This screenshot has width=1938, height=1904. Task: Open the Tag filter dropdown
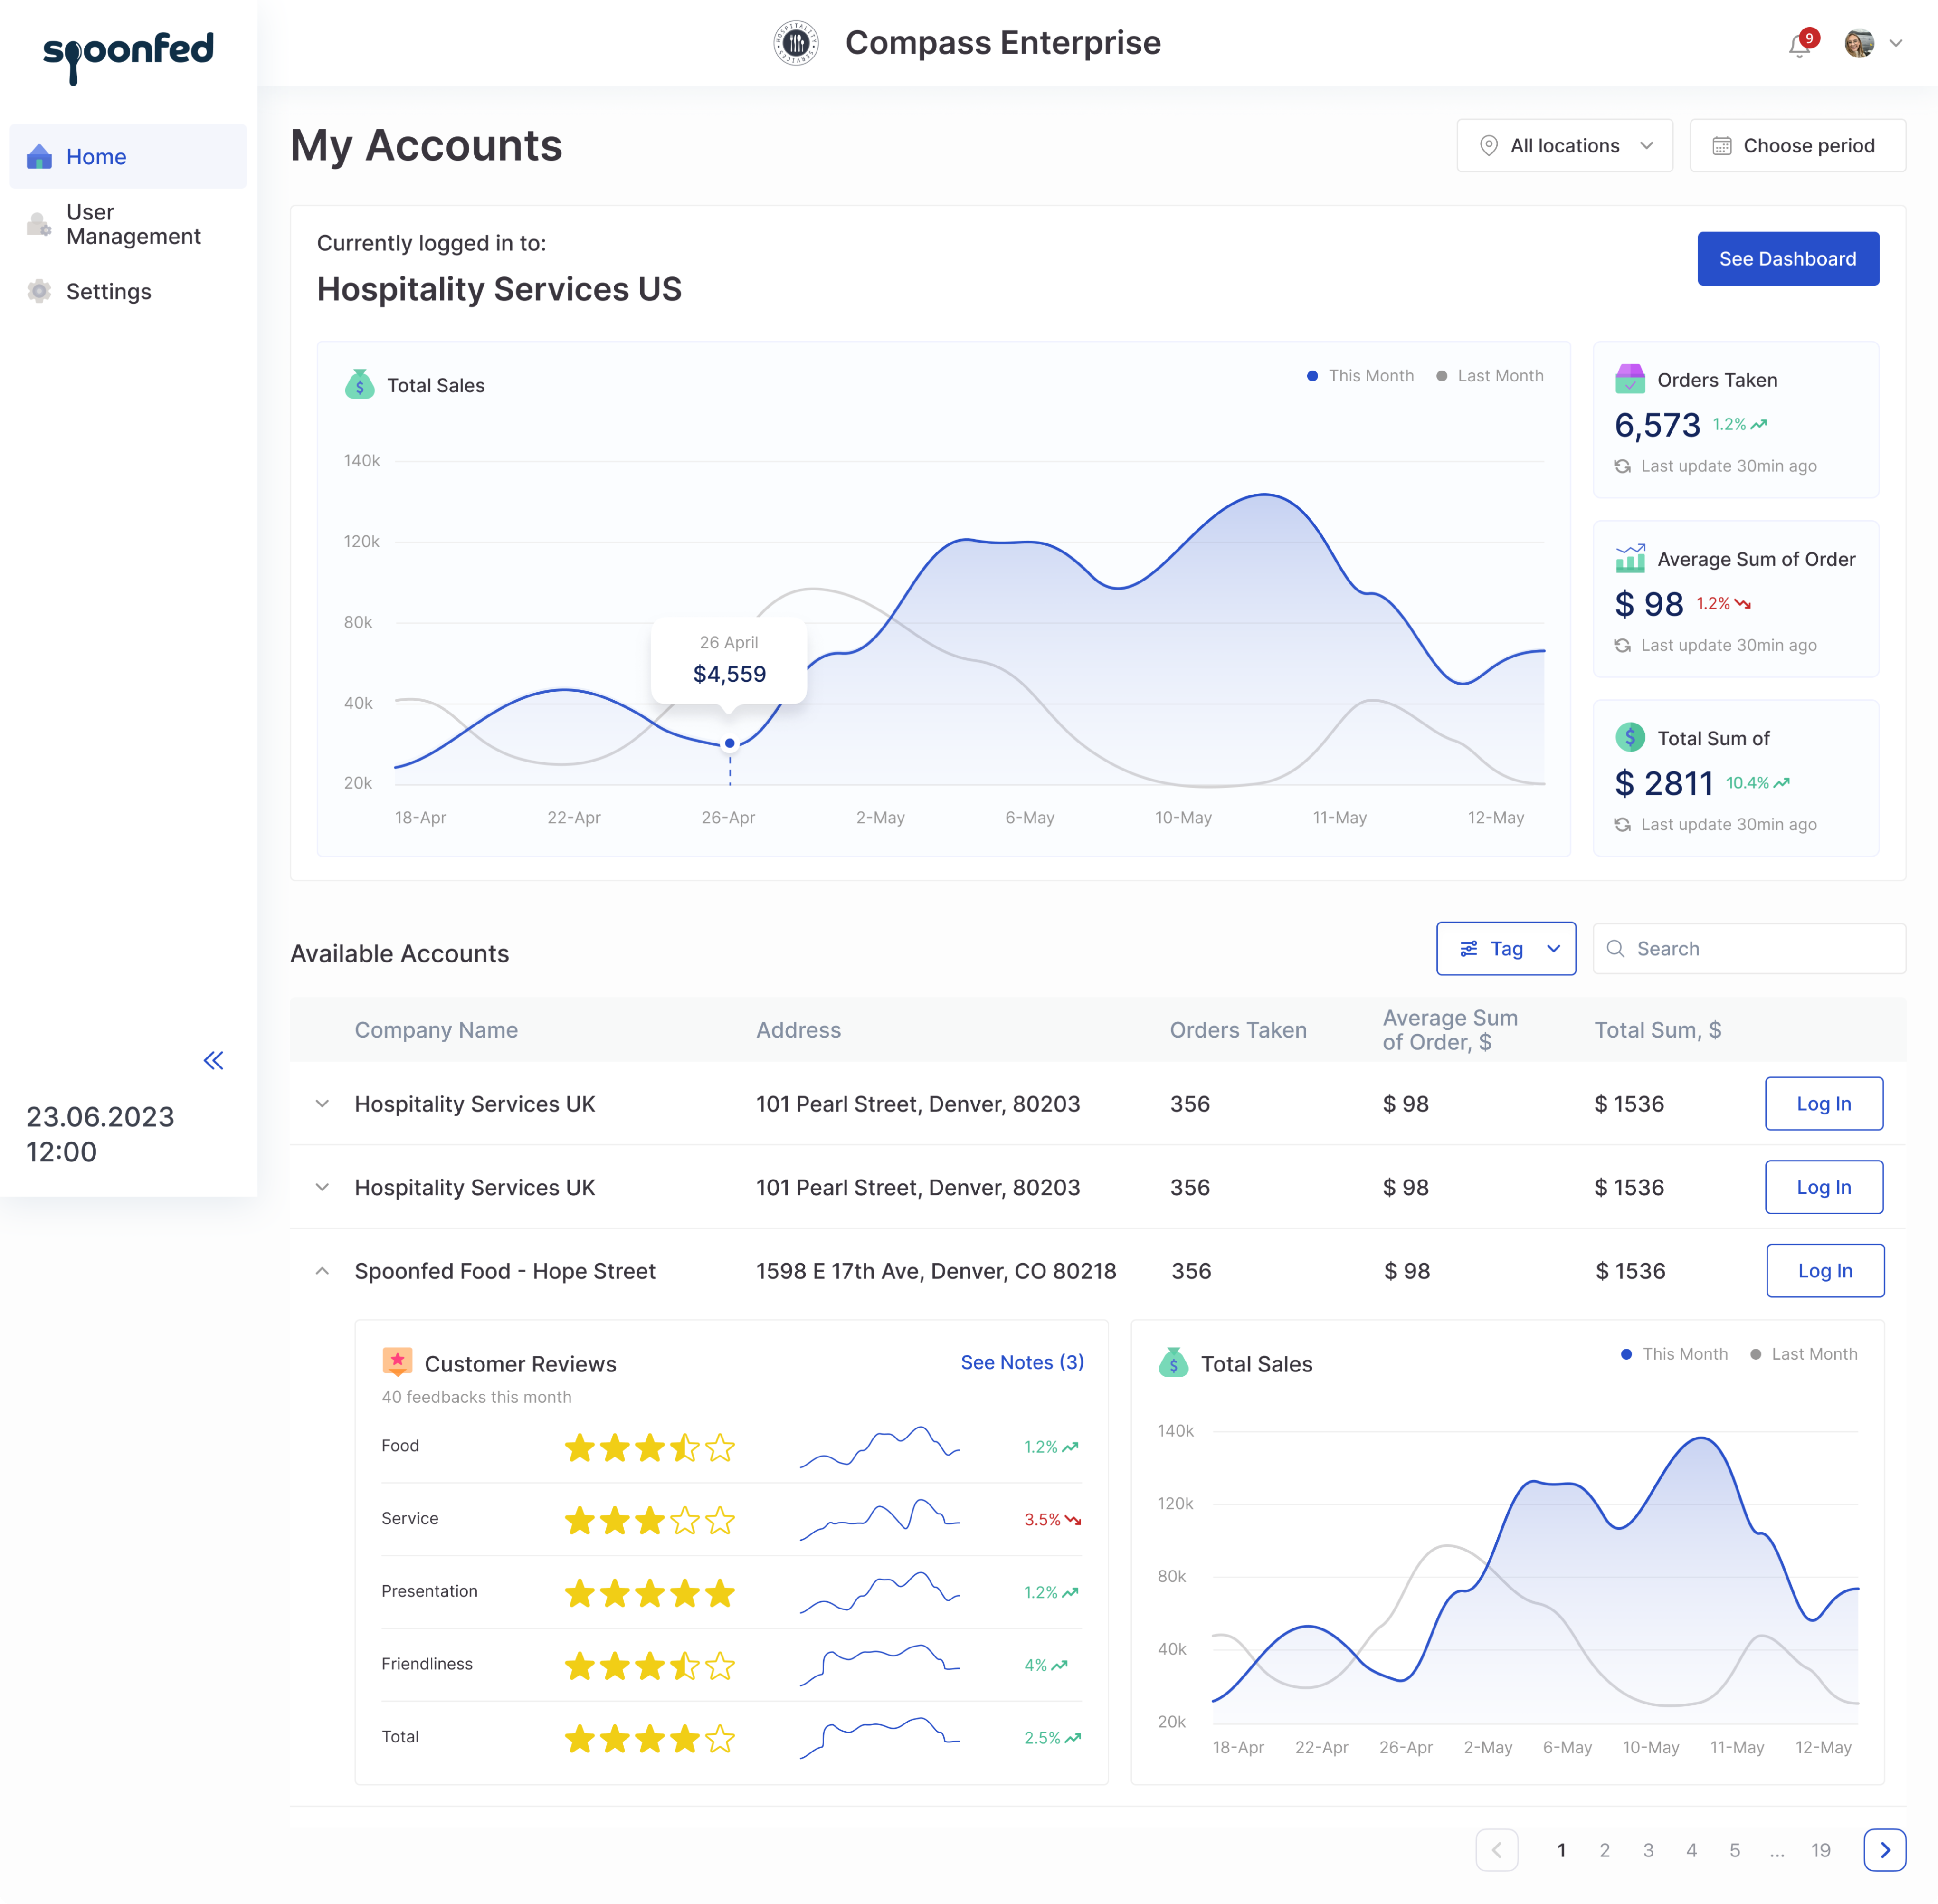(1506, 948)
